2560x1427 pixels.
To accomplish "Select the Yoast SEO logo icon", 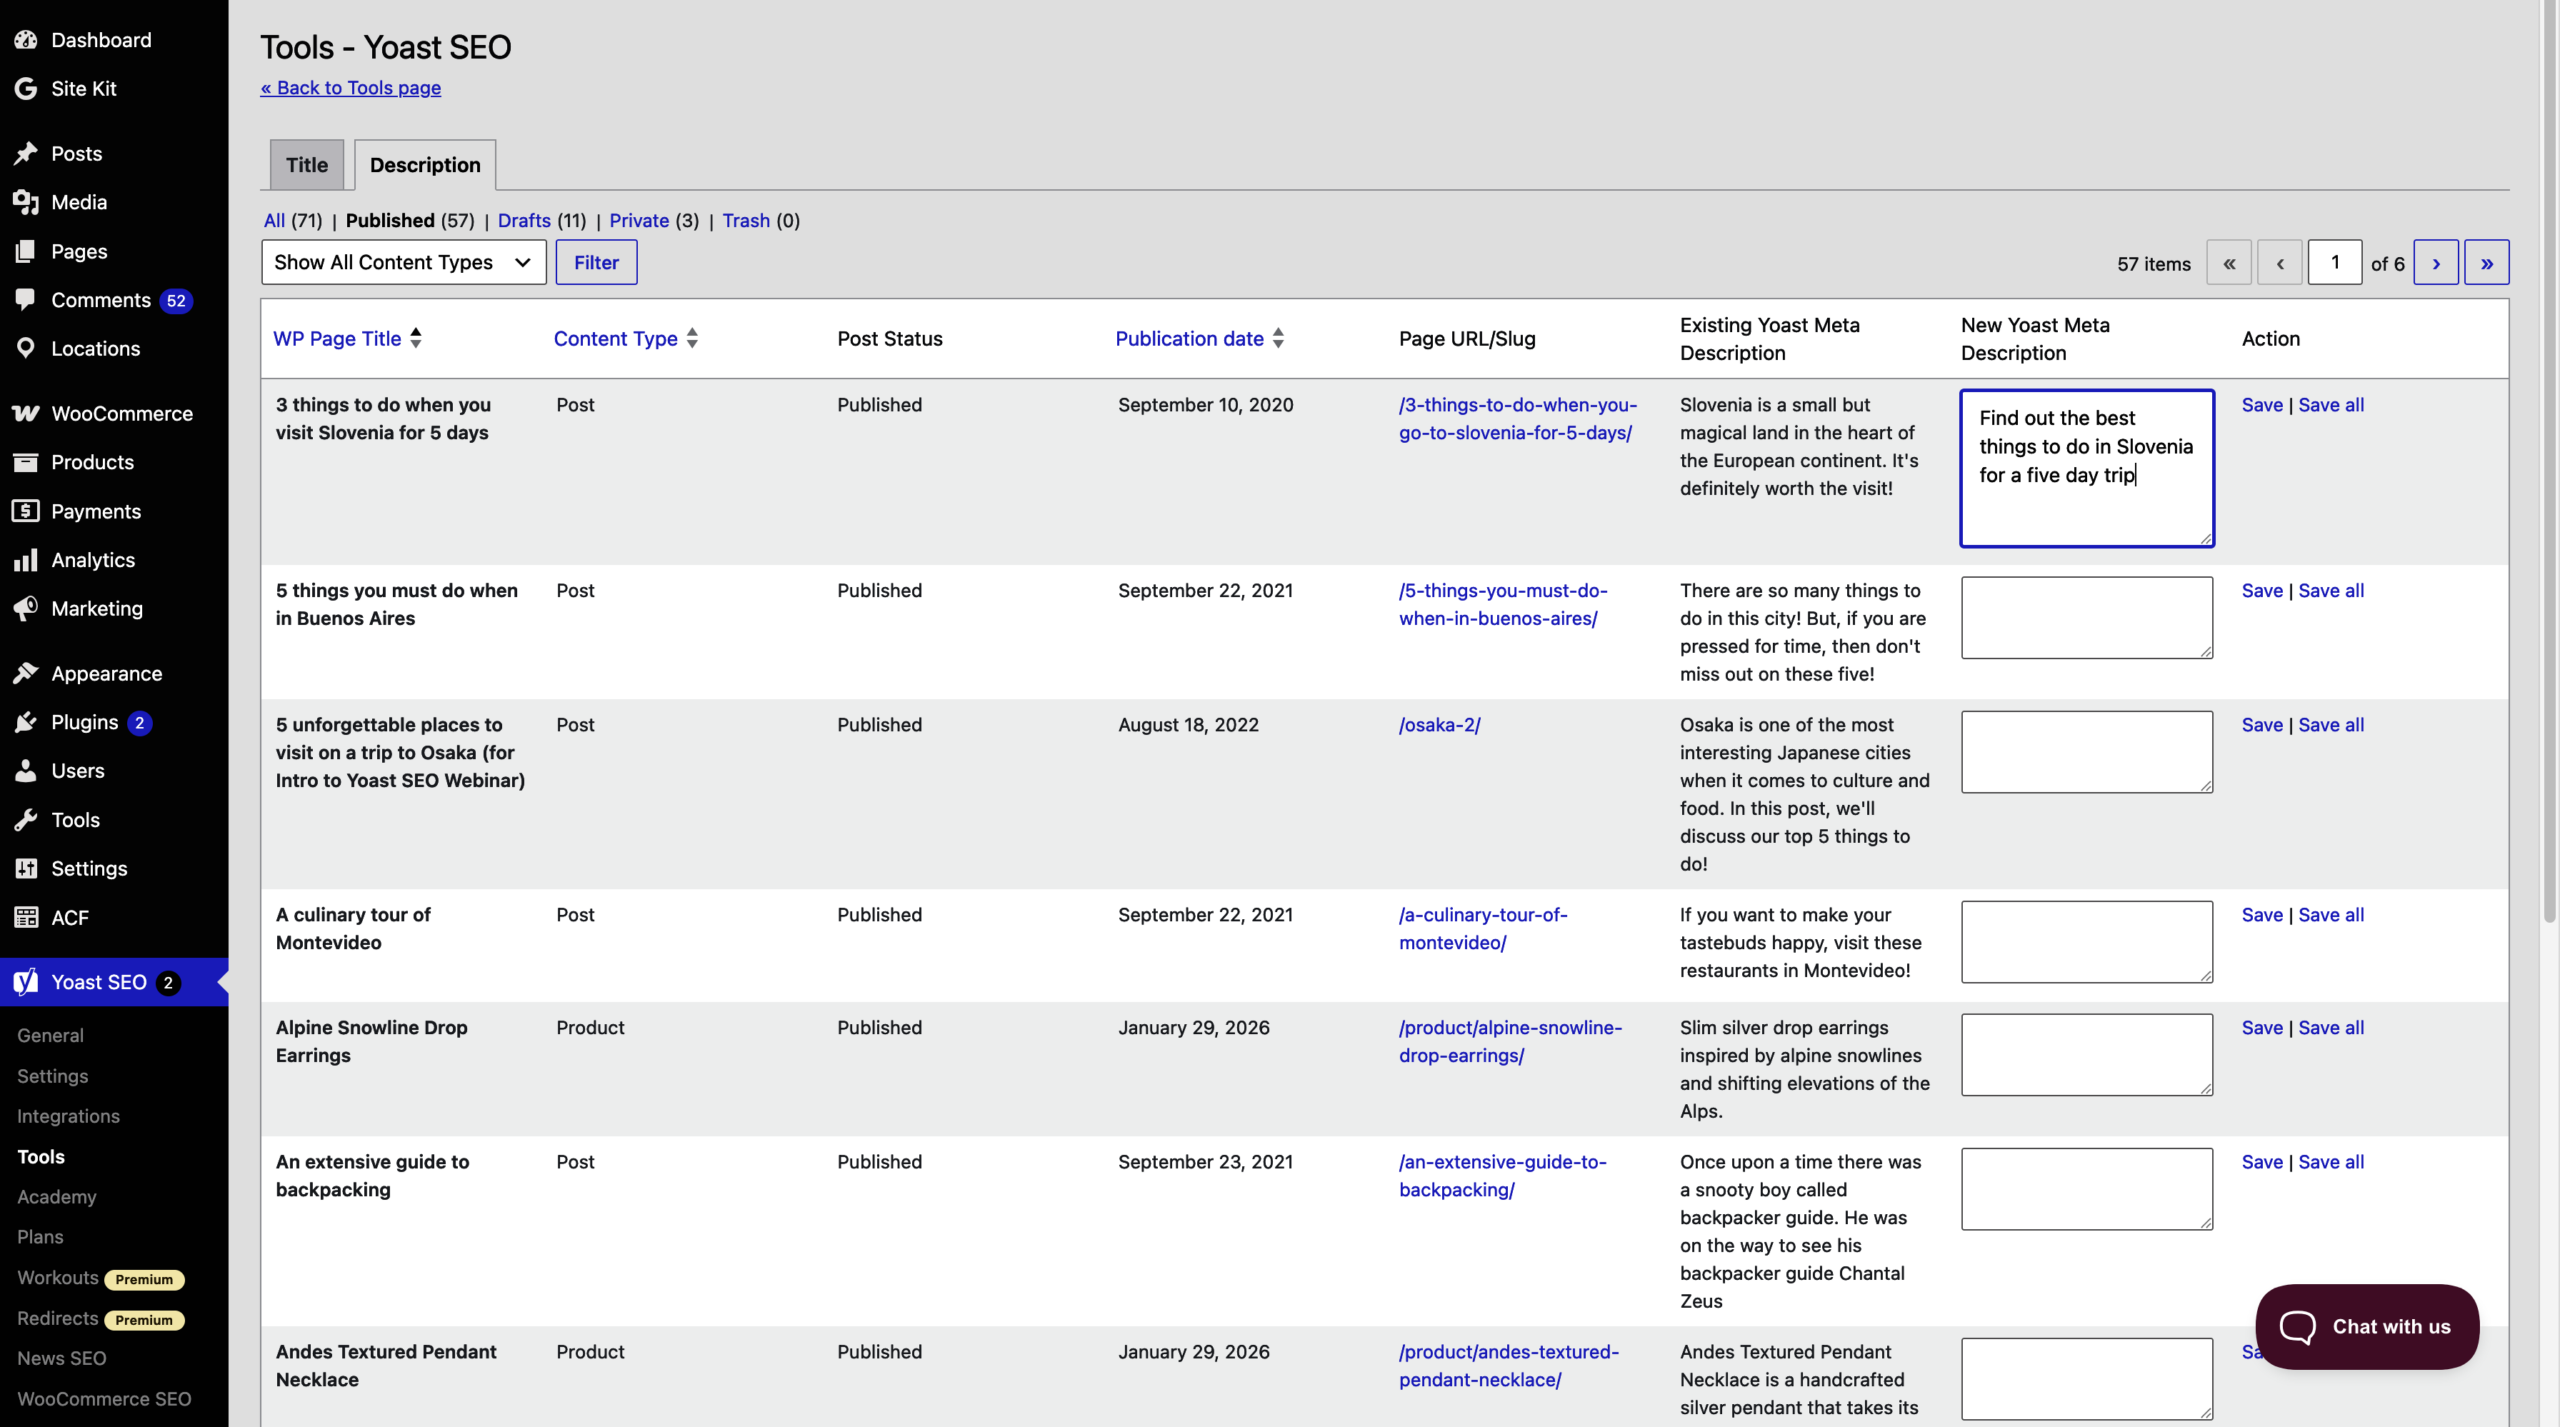I will pyautogui.click(x=26, y=983).
